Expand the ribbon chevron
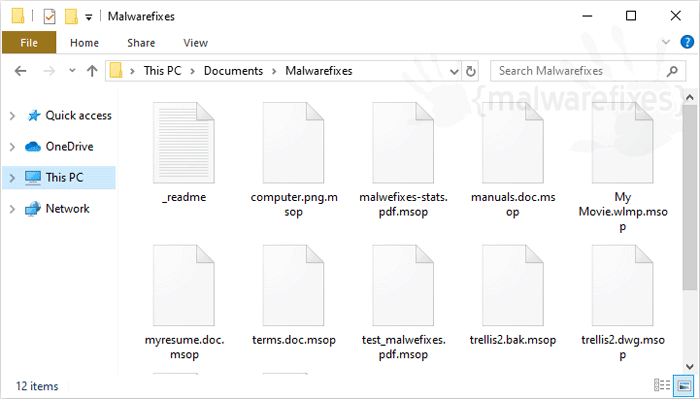This screenshot has height=399, width=700. [666, 42]
